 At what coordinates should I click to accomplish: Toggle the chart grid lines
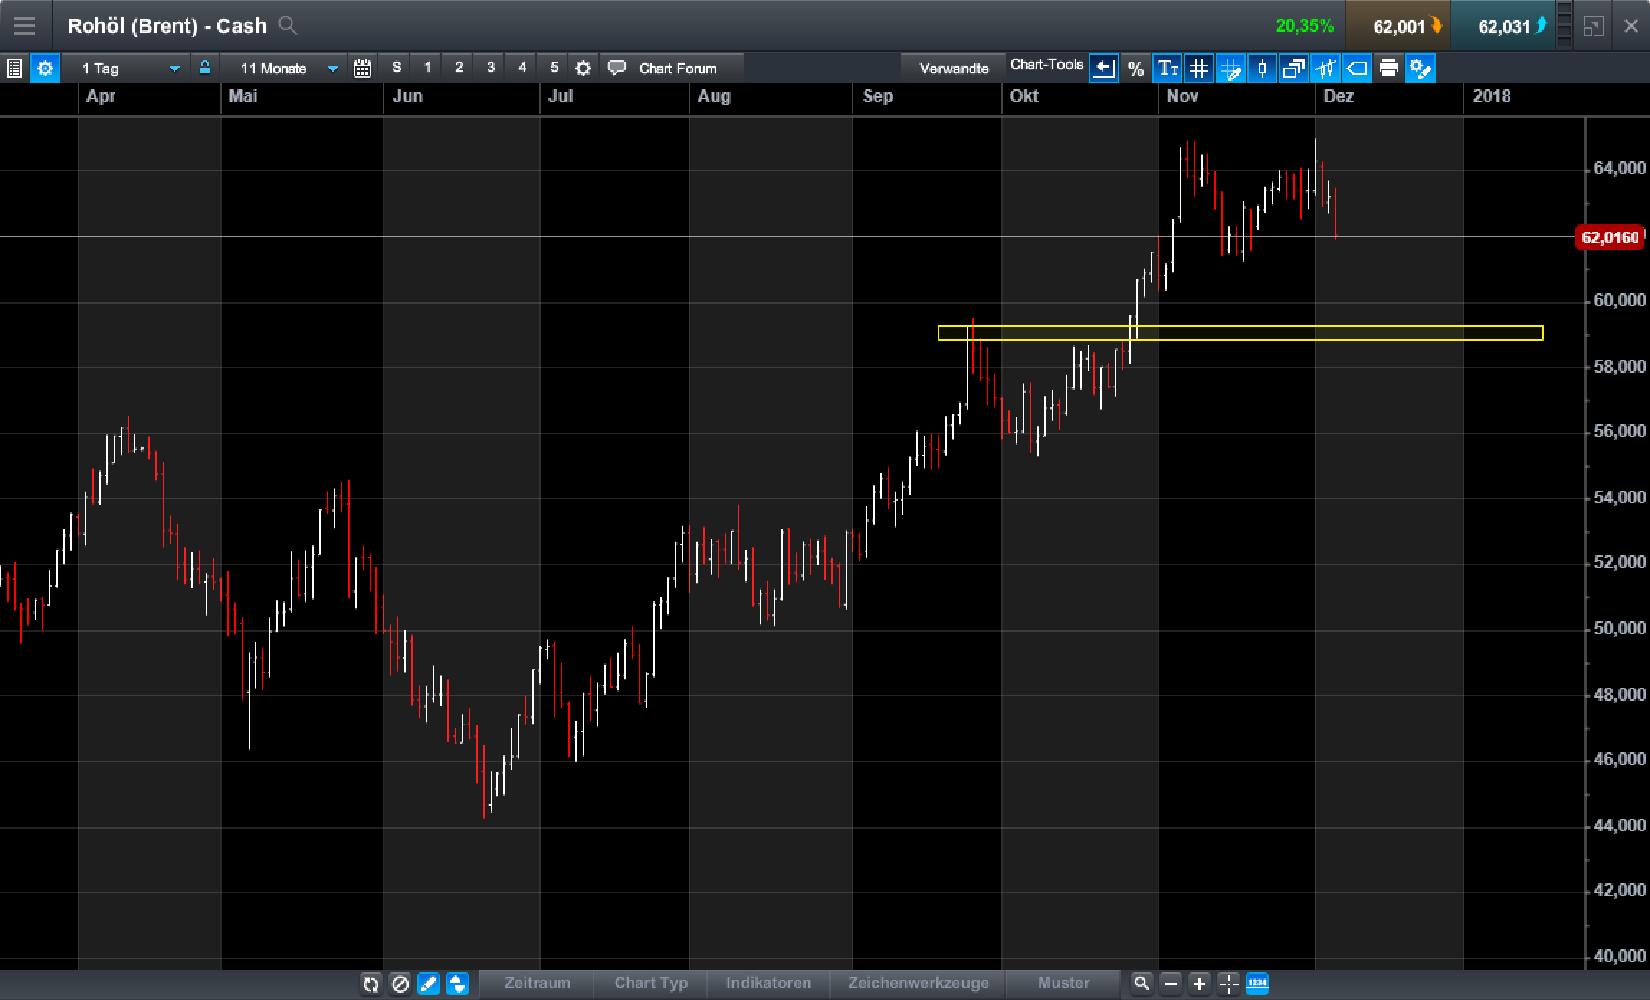(x=1198, y=68)
